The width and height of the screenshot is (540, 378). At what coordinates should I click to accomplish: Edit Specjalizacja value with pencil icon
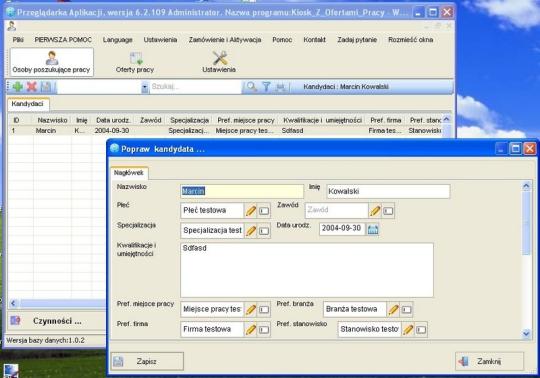click(x=251, y=231)
